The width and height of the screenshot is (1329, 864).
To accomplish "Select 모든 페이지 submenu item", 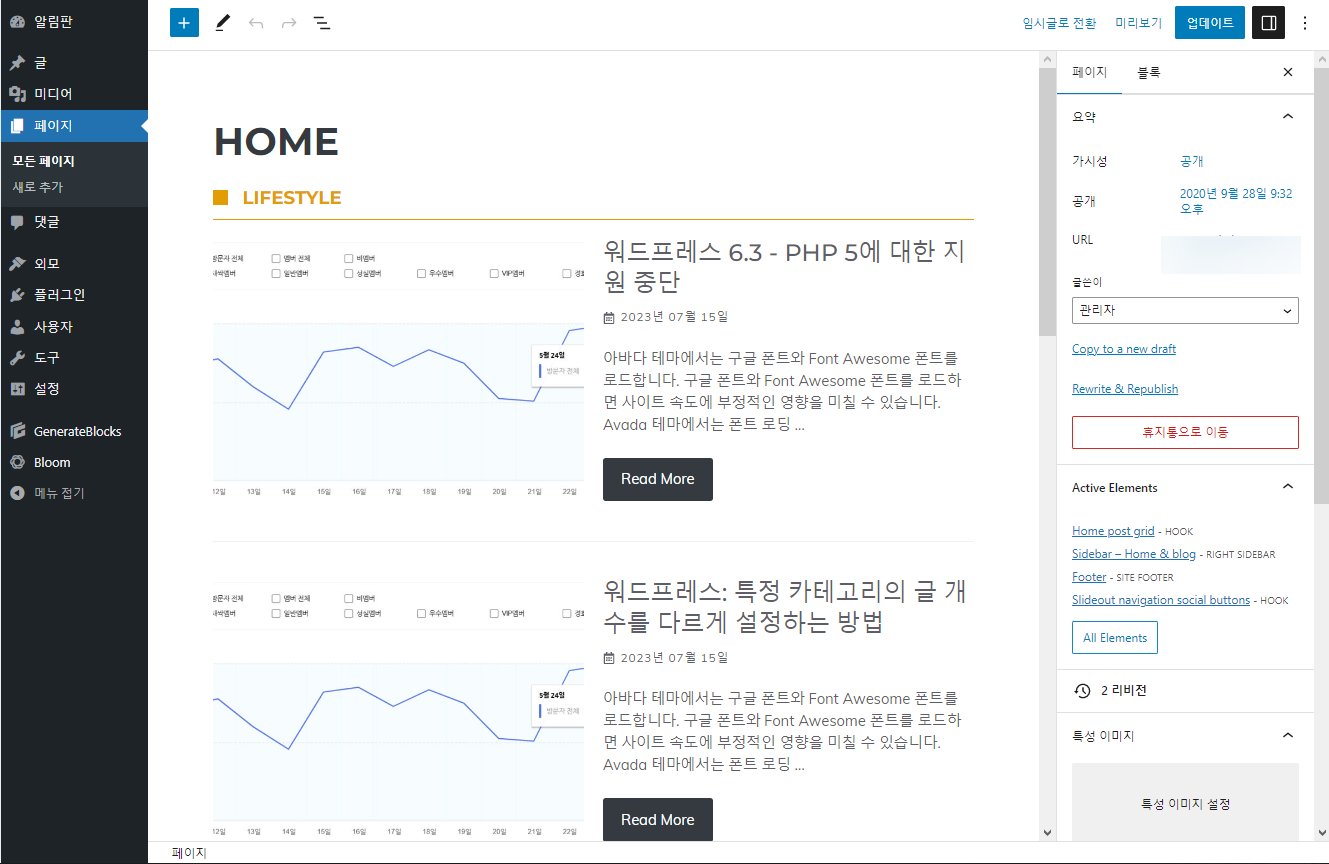I will click(x=44, y=161).
